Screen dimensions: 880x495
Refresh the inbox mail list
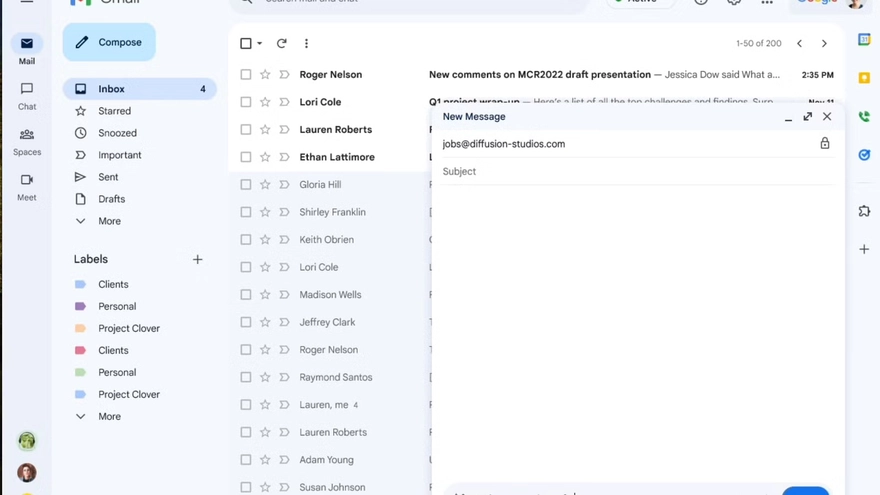point(282,44)
